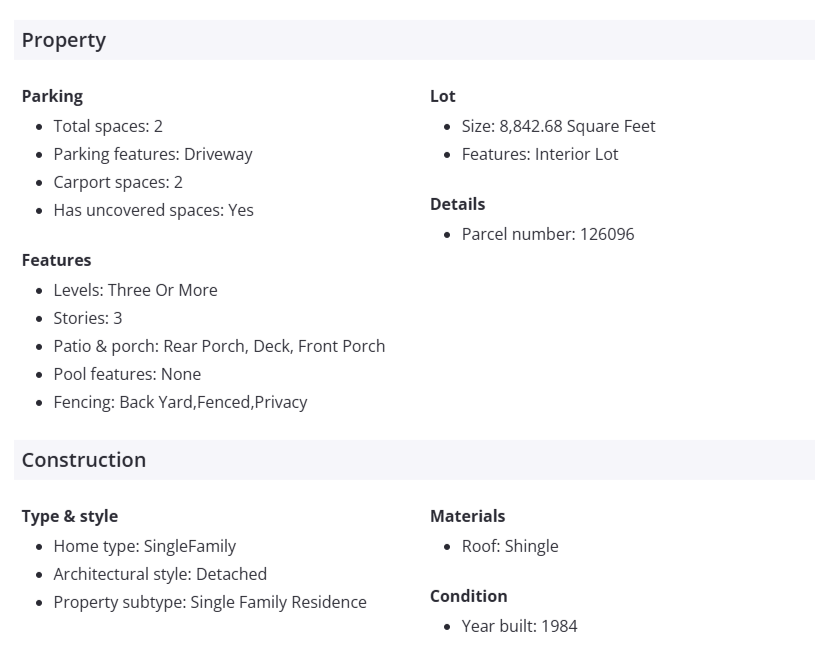Select Home type: SingleFamily item
This screenshot has width=822, height=648.
[145, 546]
